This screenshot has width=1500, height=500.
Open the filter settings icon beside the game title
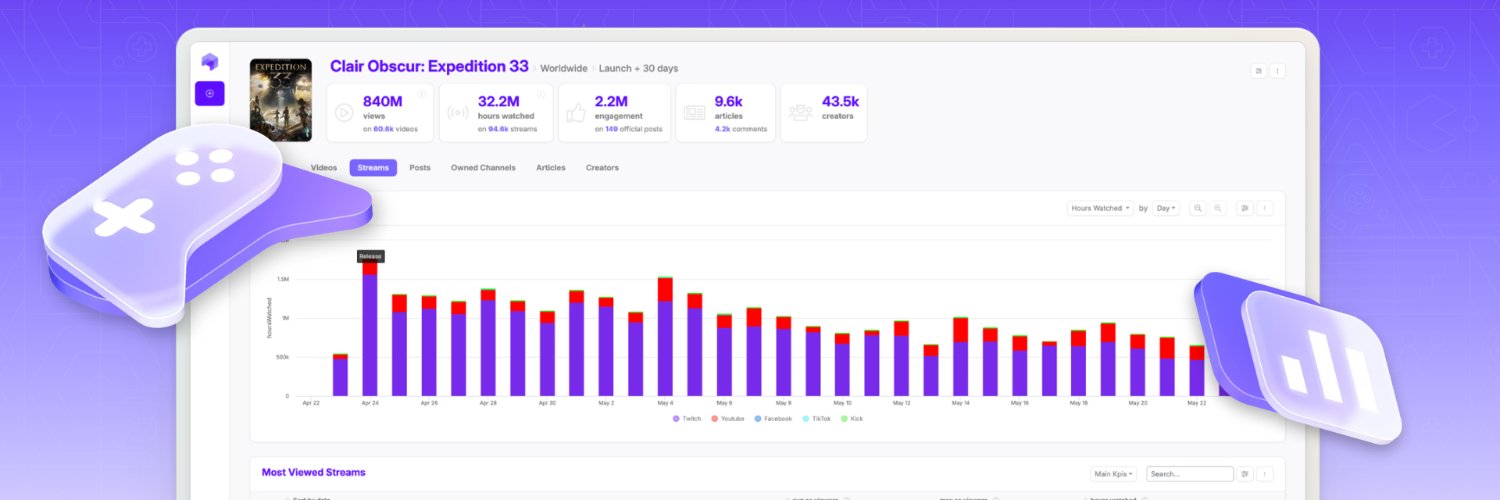[1258, 71]
